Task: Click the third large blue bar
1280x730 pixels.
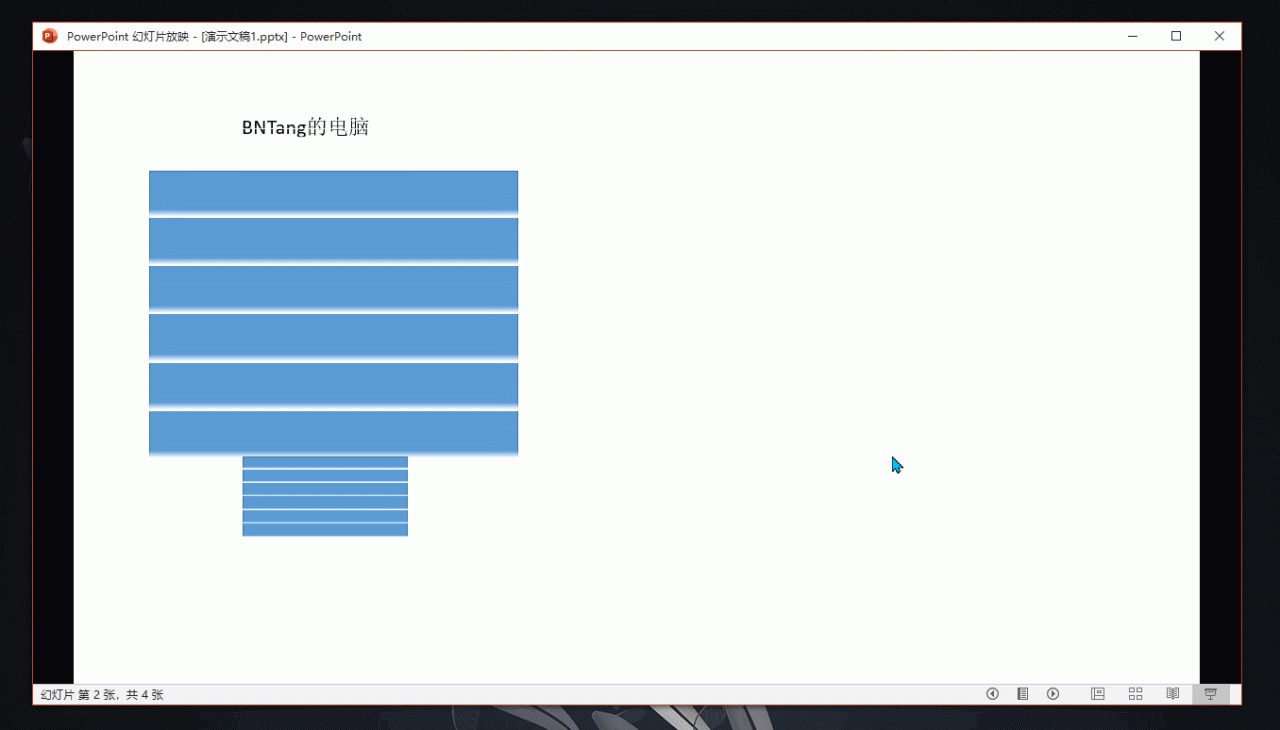Action: coord(333,288)
